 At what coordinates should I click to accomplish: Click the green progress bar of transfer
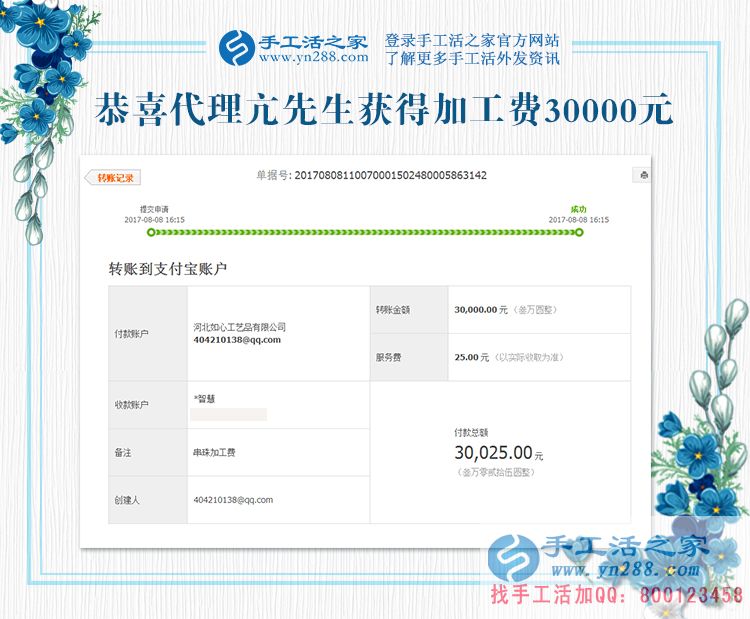pos(365,232)
